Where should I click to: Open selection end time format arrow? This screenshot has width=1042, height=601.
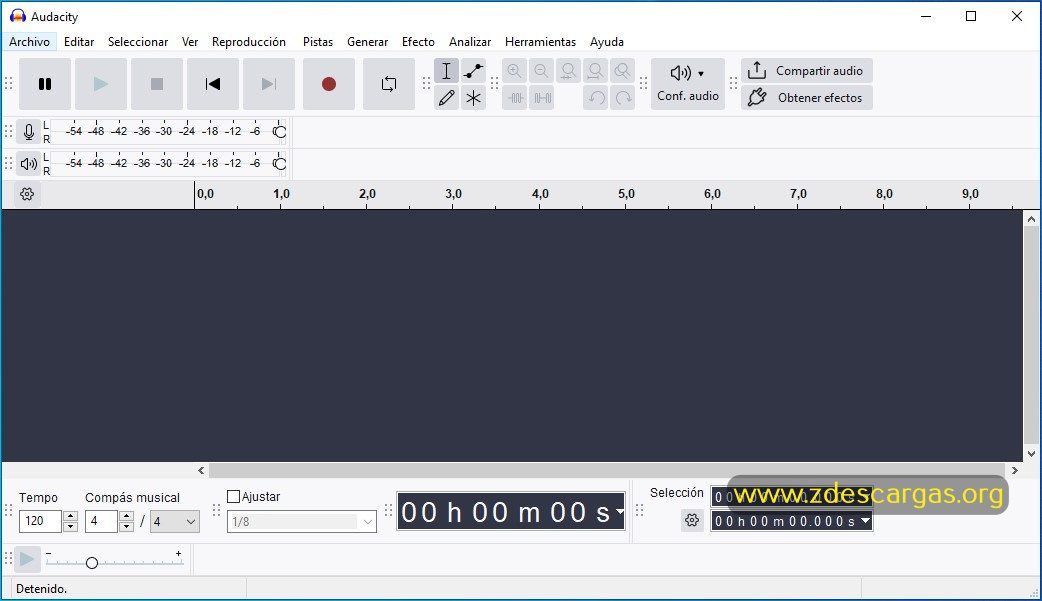[x=865, y=521]
